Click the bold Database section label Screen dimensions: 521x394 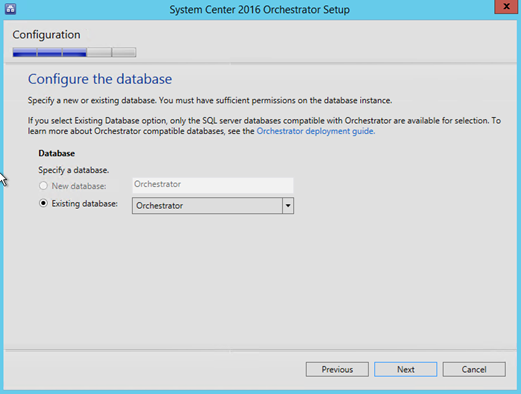(x=57, y=153)
